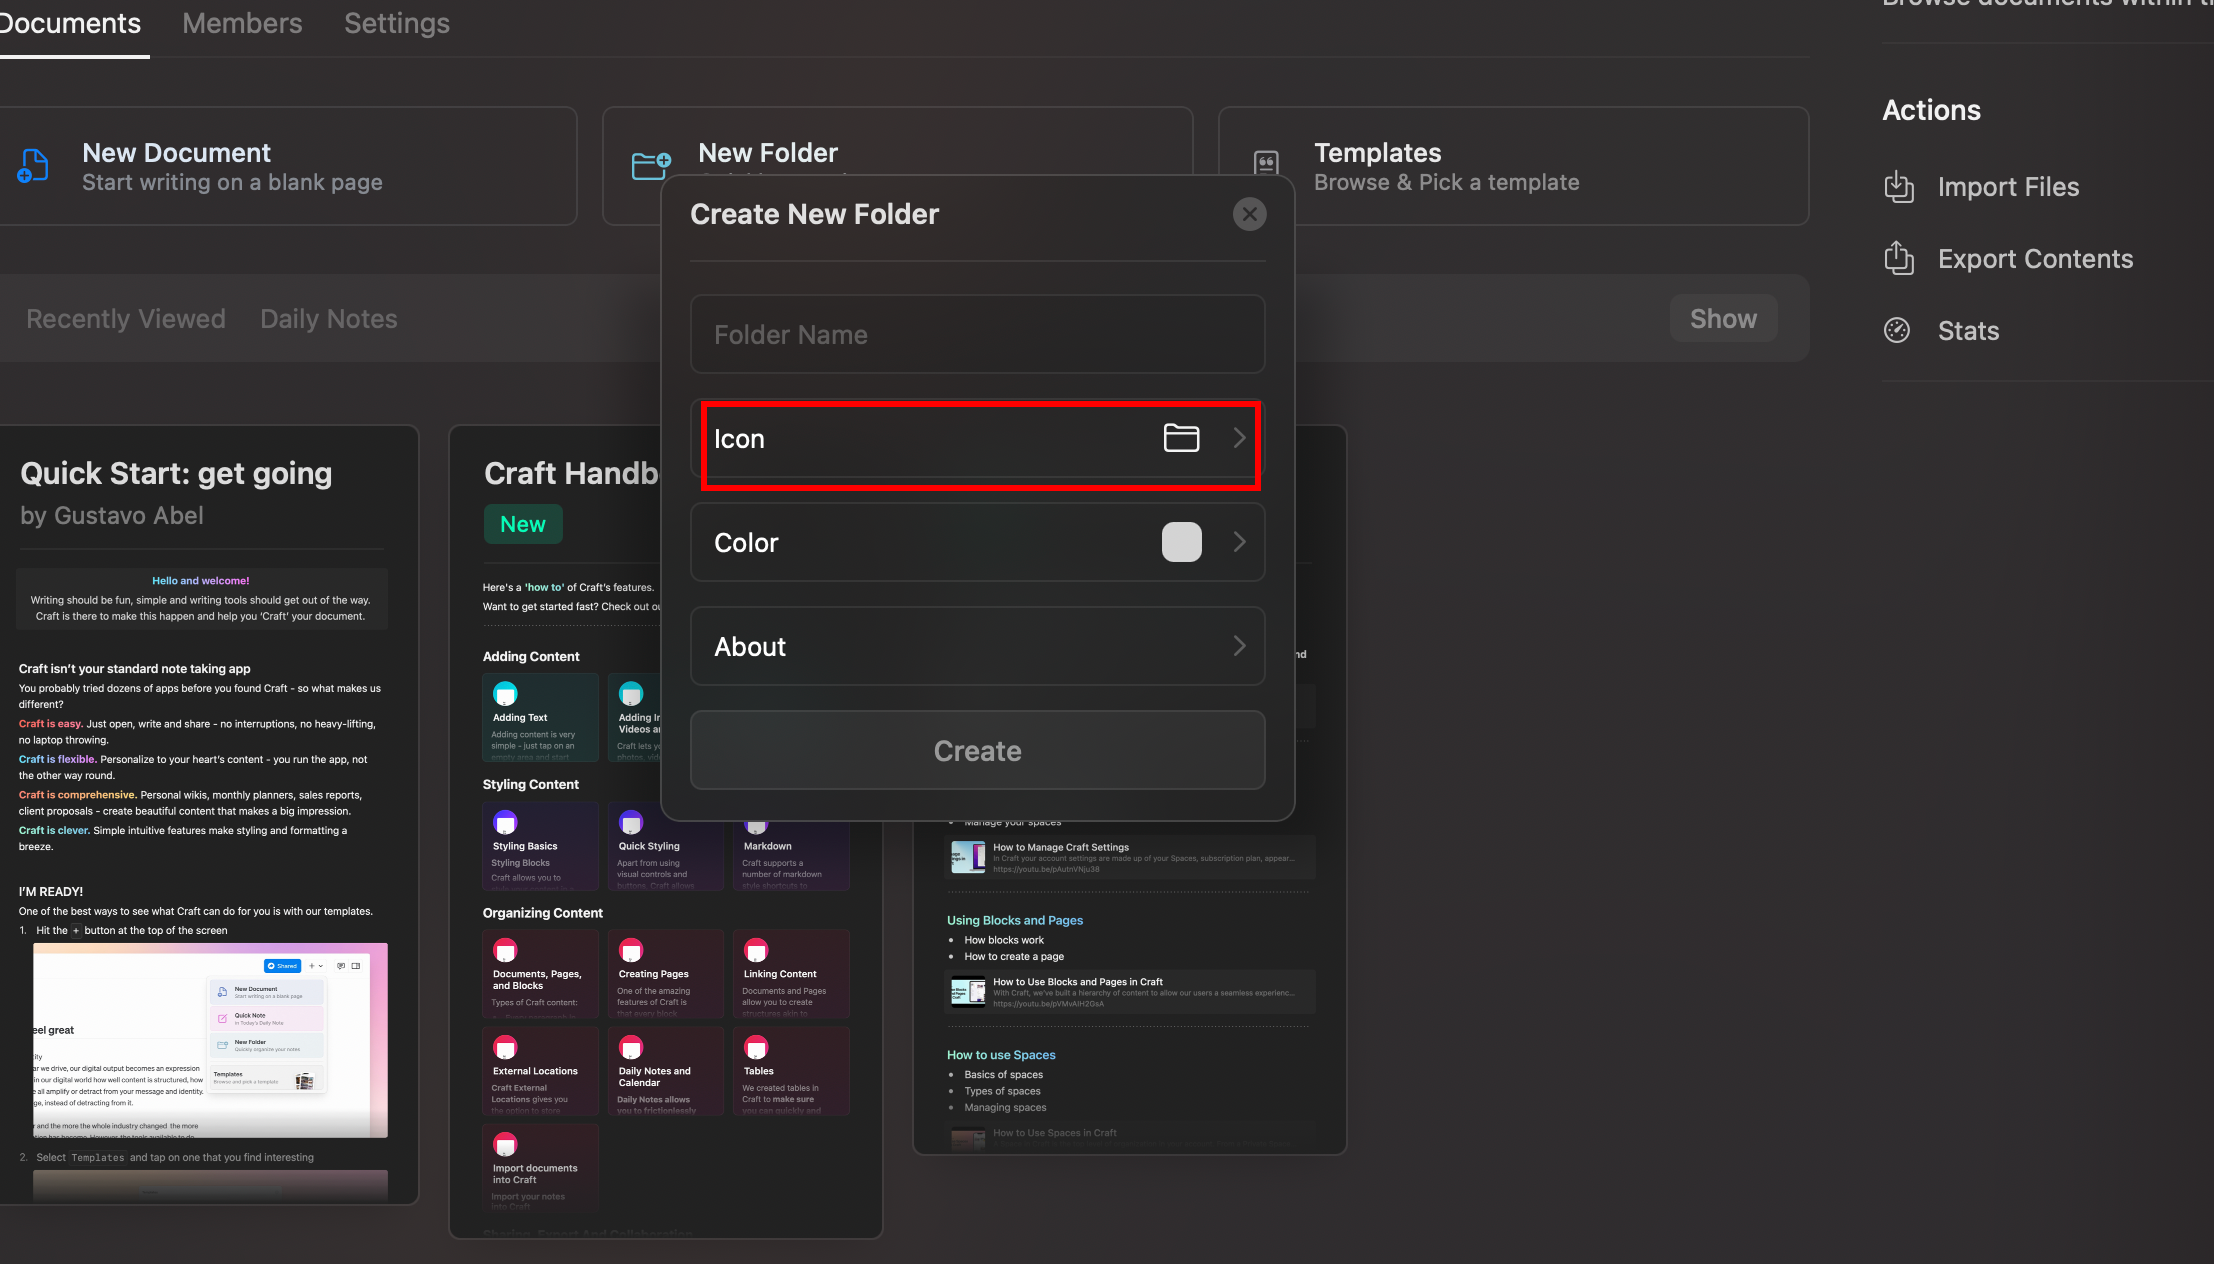Click the Folder Name input field
Image resolution: width=2214 pixels, height=1264 pixels.
pos(977,334)
